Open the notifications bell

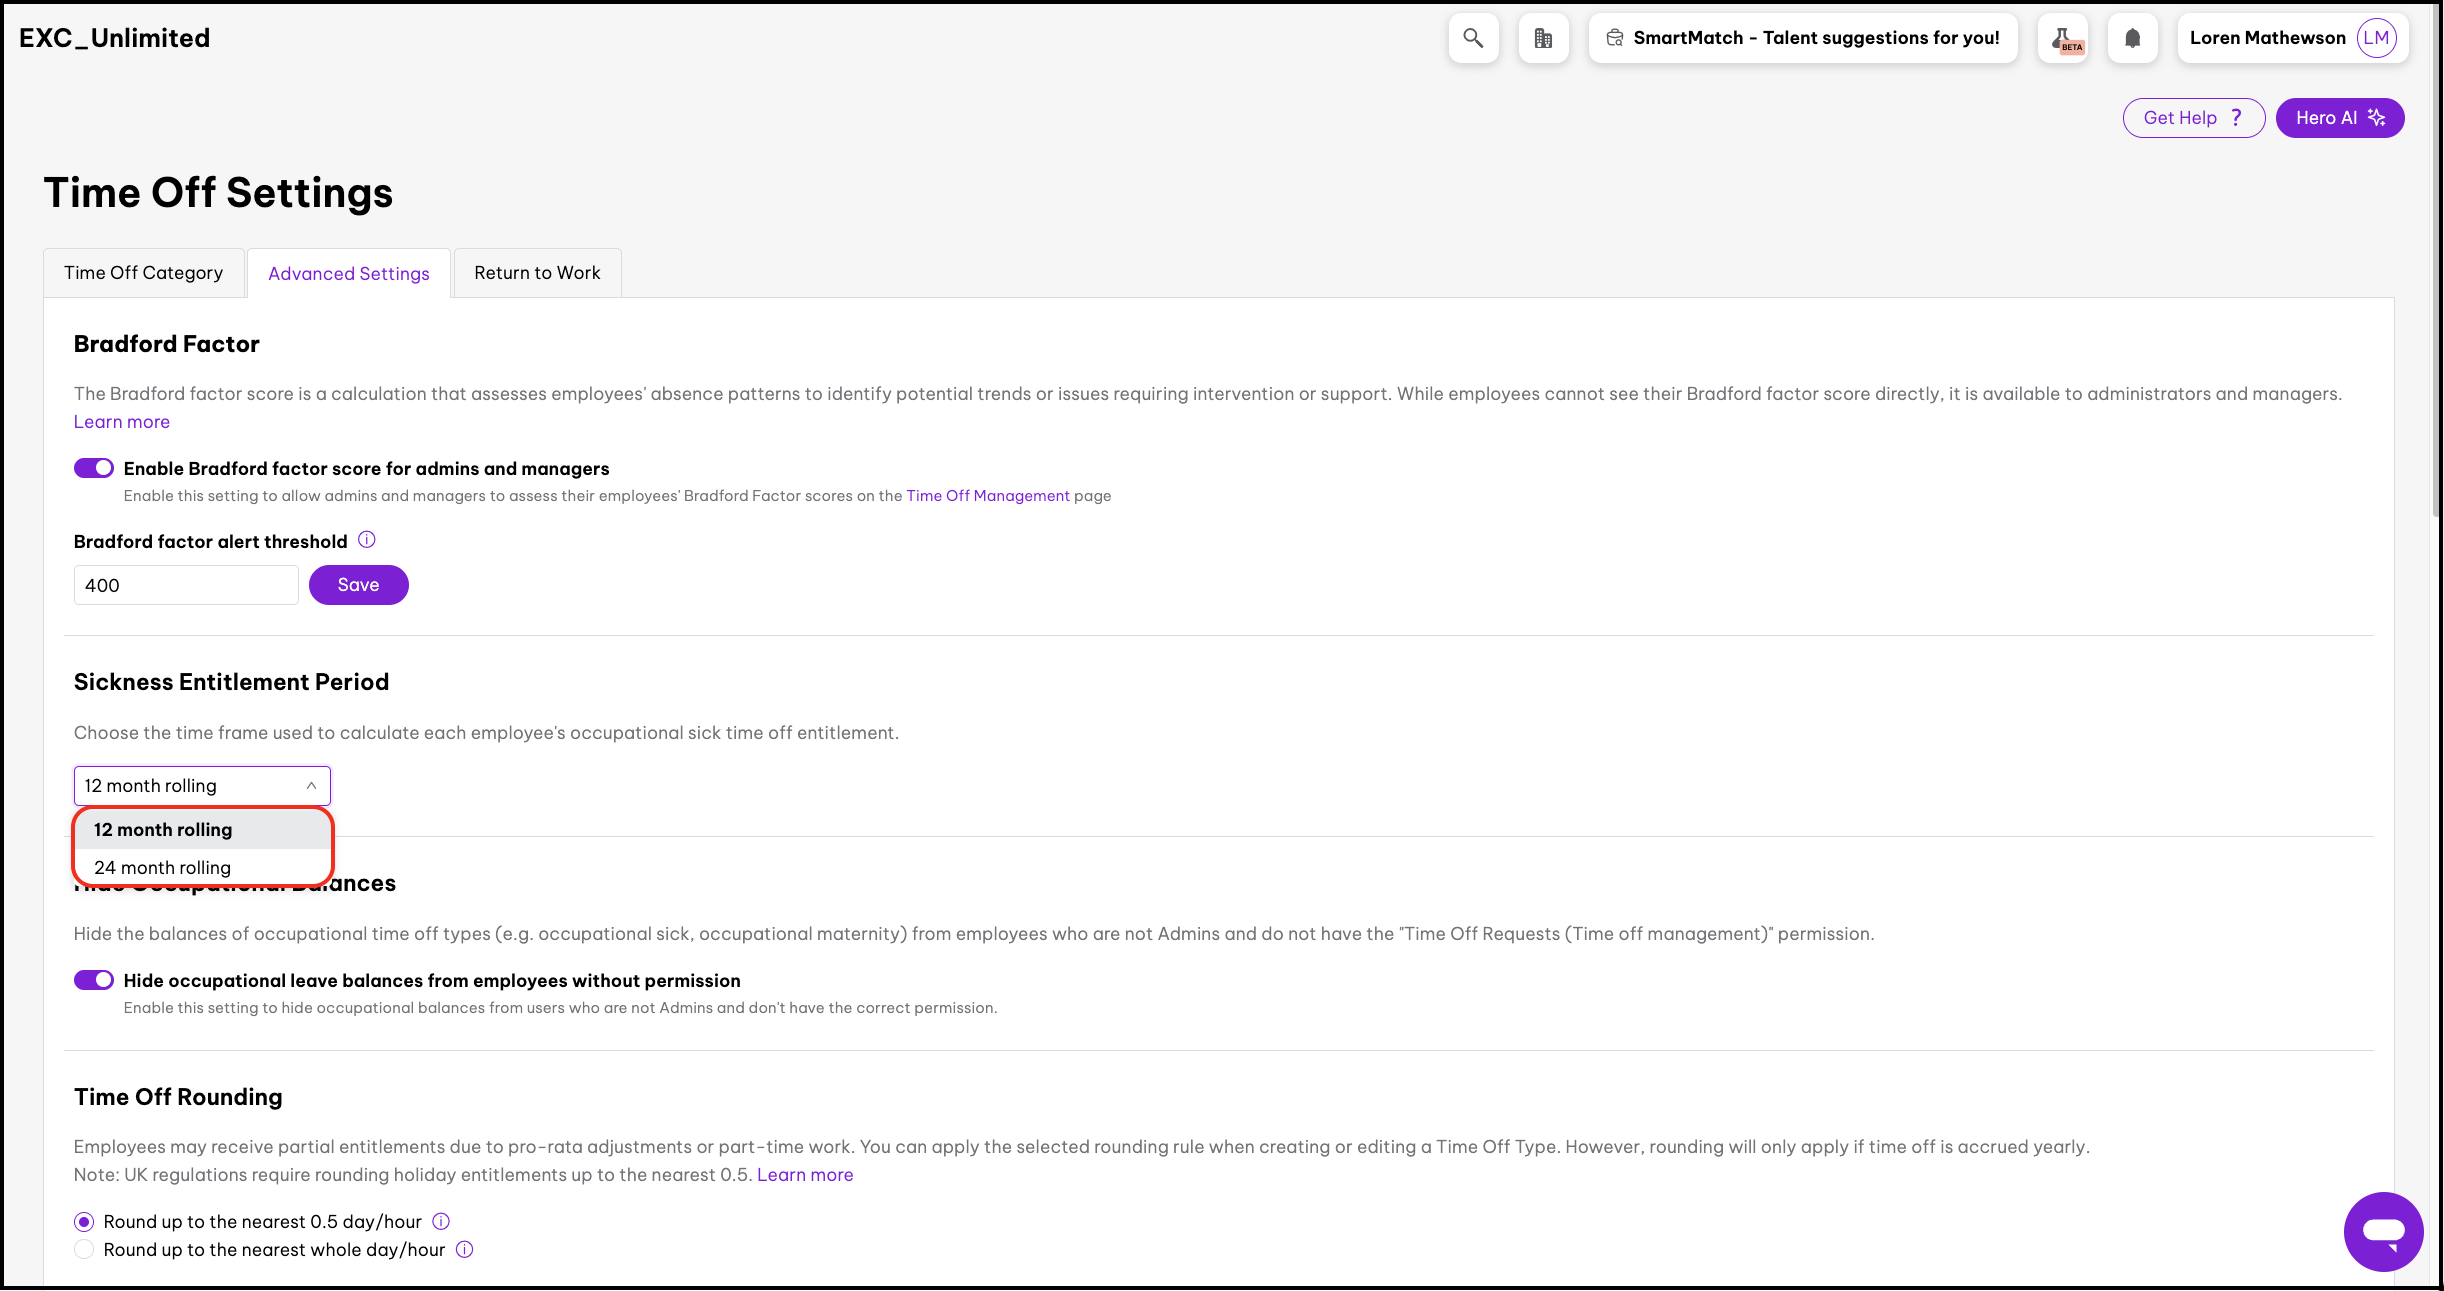[2132, 38]
